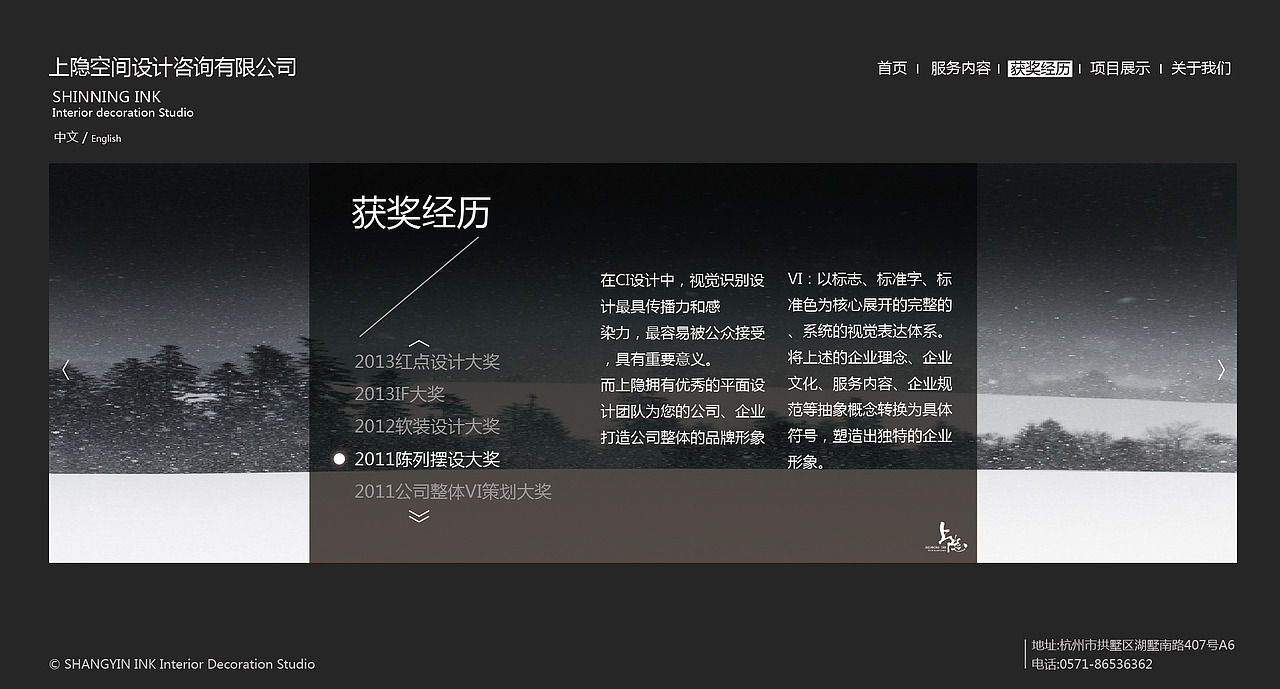Viewport: 1280px width, 689px height.
Task: Click the 获奖经历 panel heading
Action: [x=421, y=213]
